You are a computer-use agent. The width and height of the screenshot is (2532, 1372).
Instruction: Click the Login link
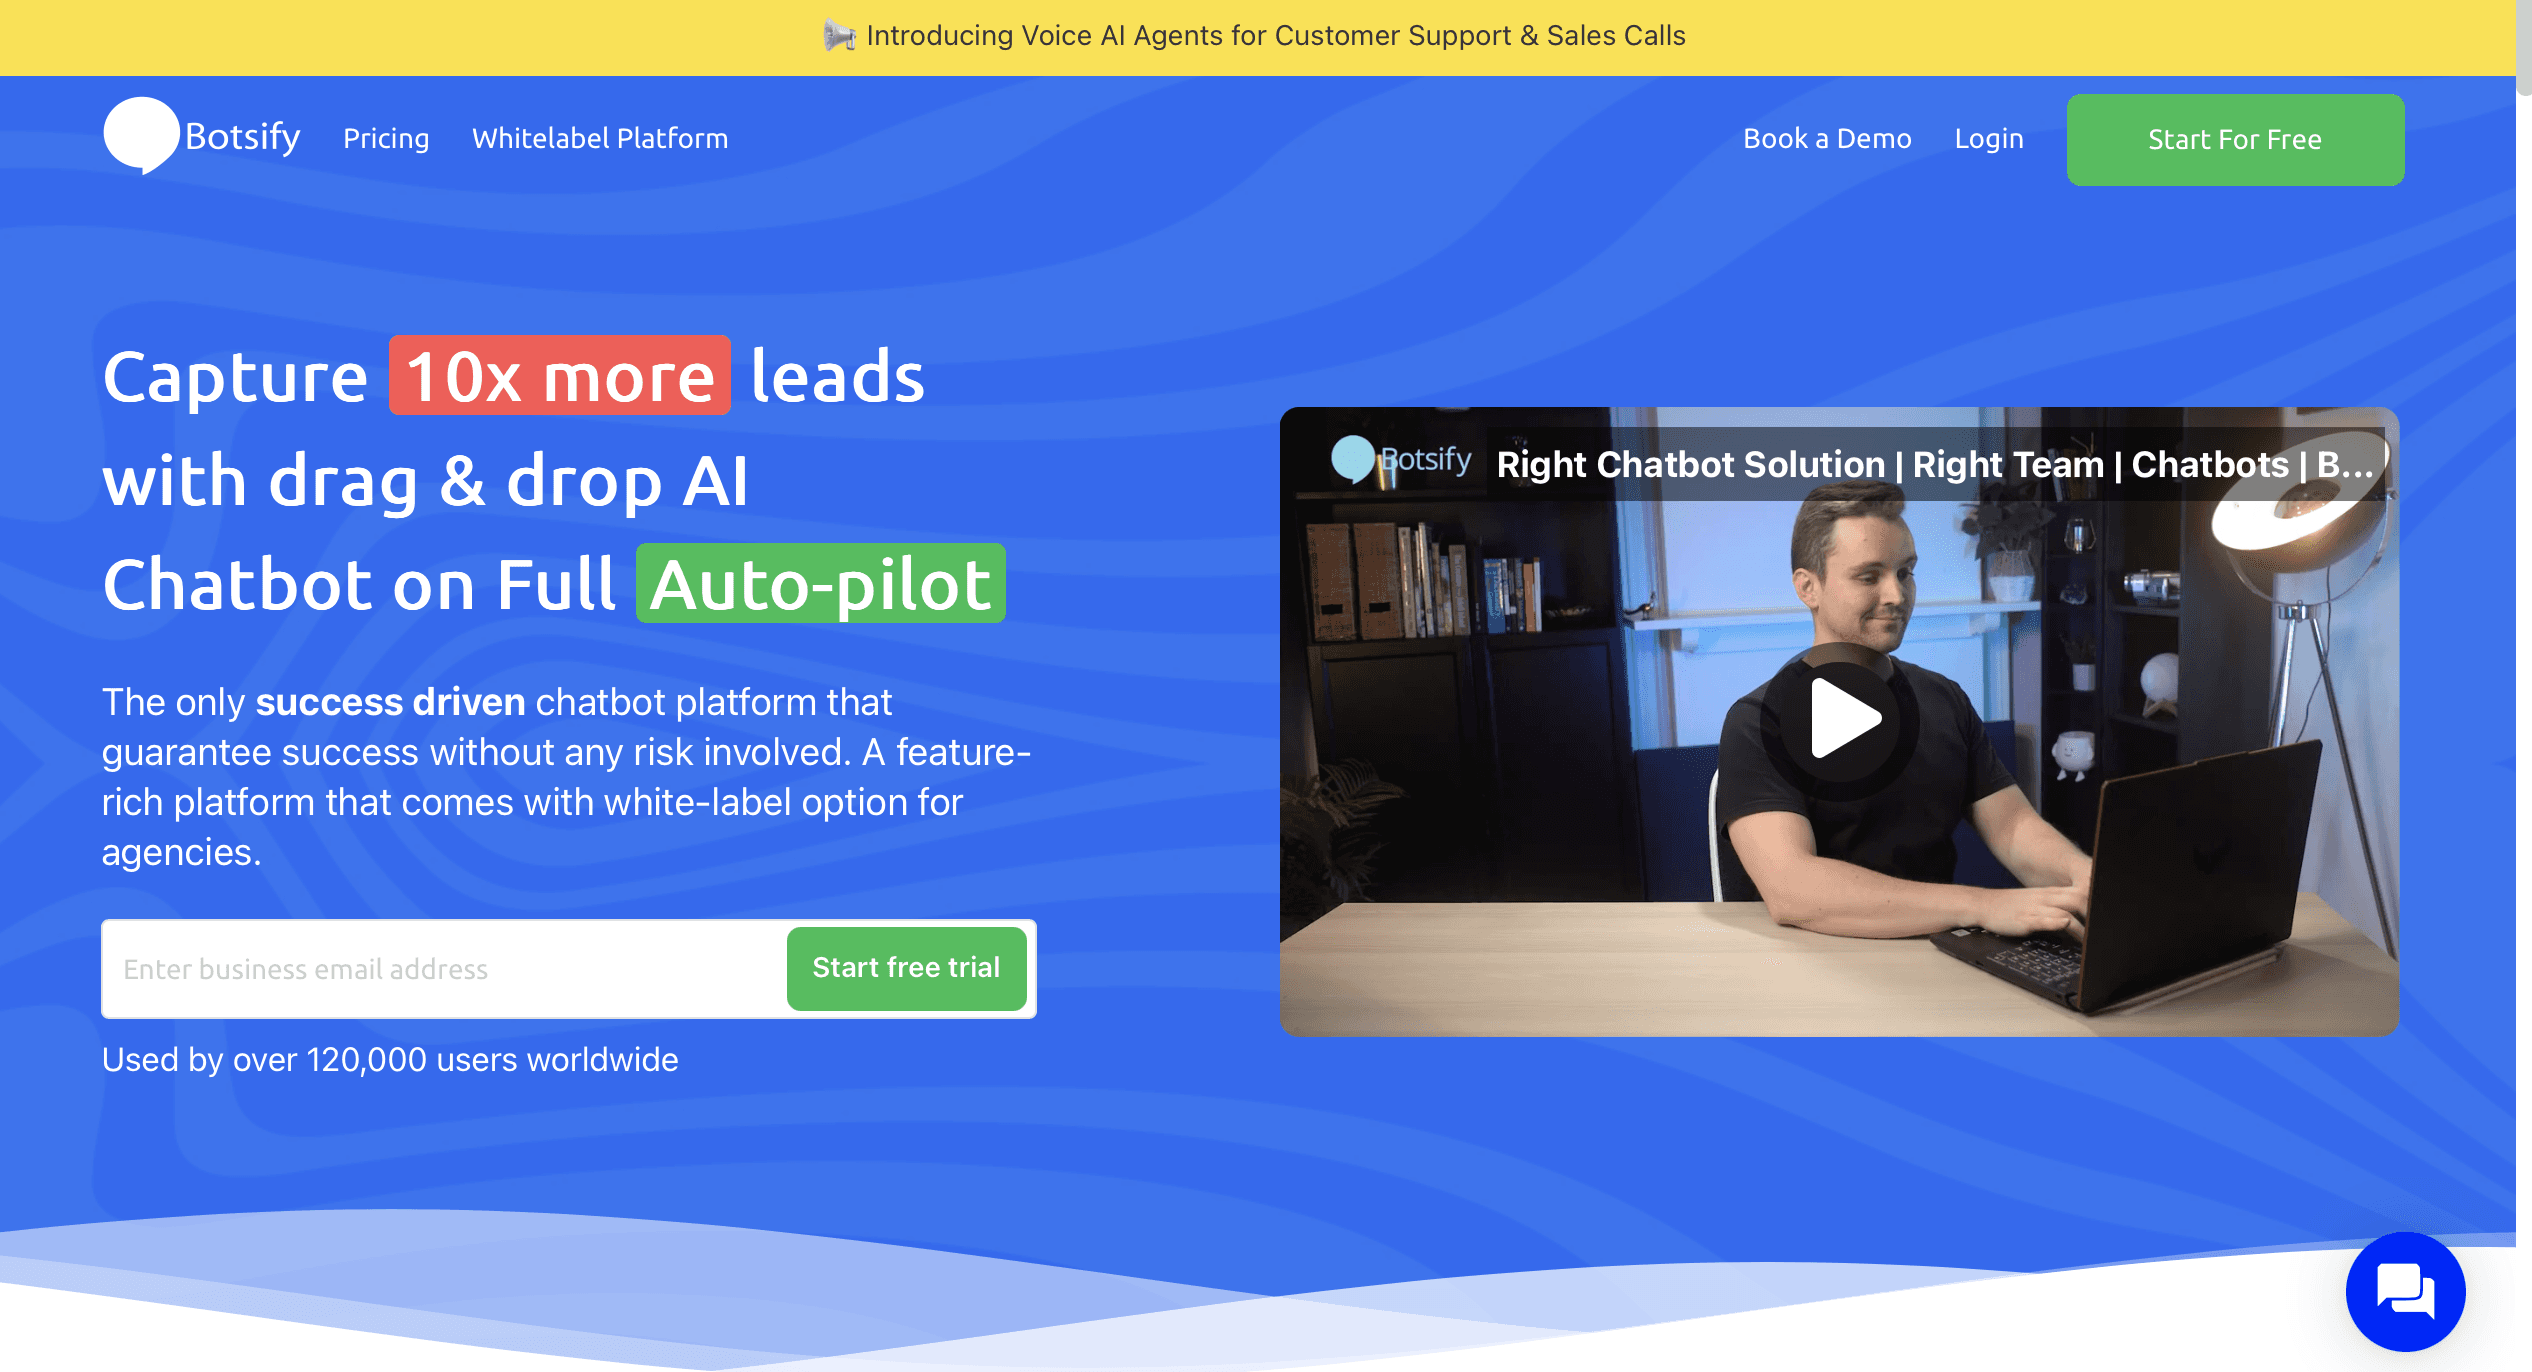(1990, 140)
